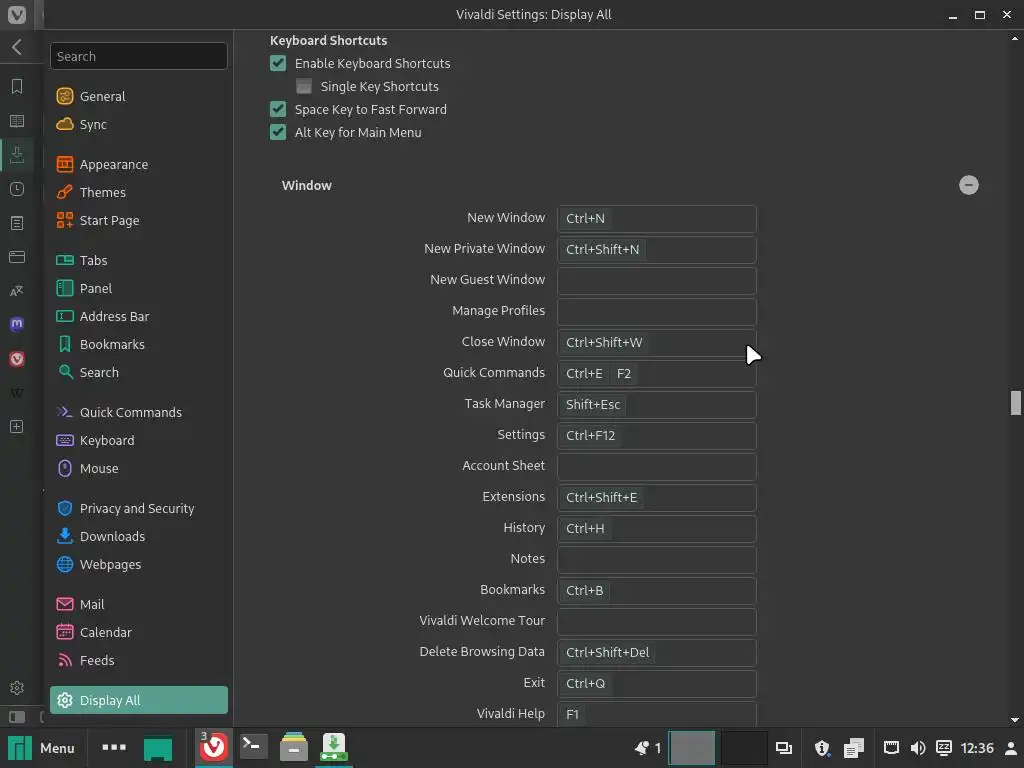Toggle Space Key to Fast Forward checkbox

[278, 109]
